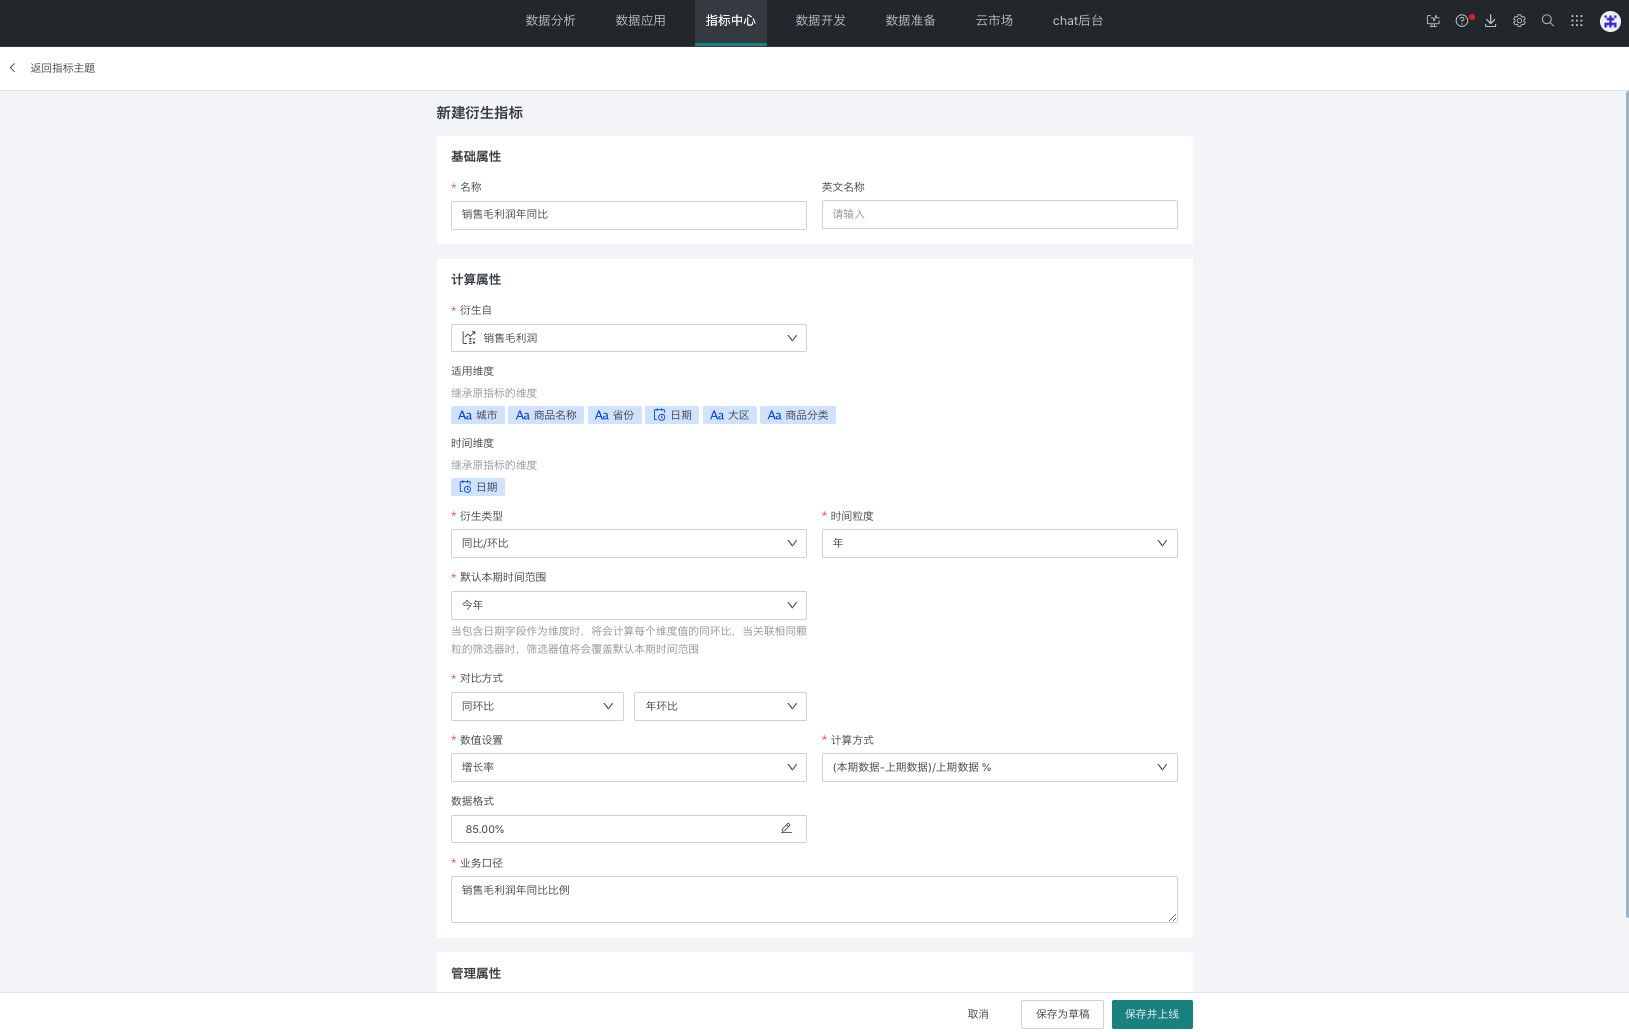Open the help center question-mark icon

coord(1462,21)
